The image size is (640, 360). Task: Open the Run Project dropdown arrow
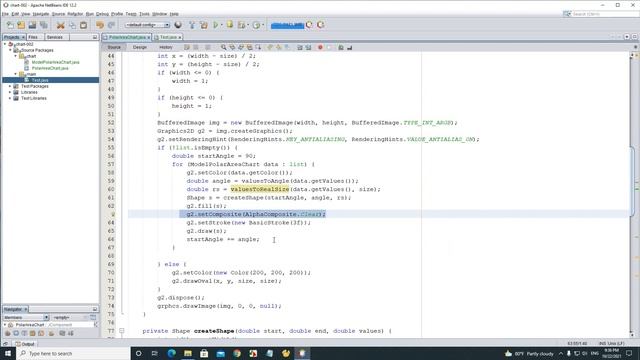[222, 25]
